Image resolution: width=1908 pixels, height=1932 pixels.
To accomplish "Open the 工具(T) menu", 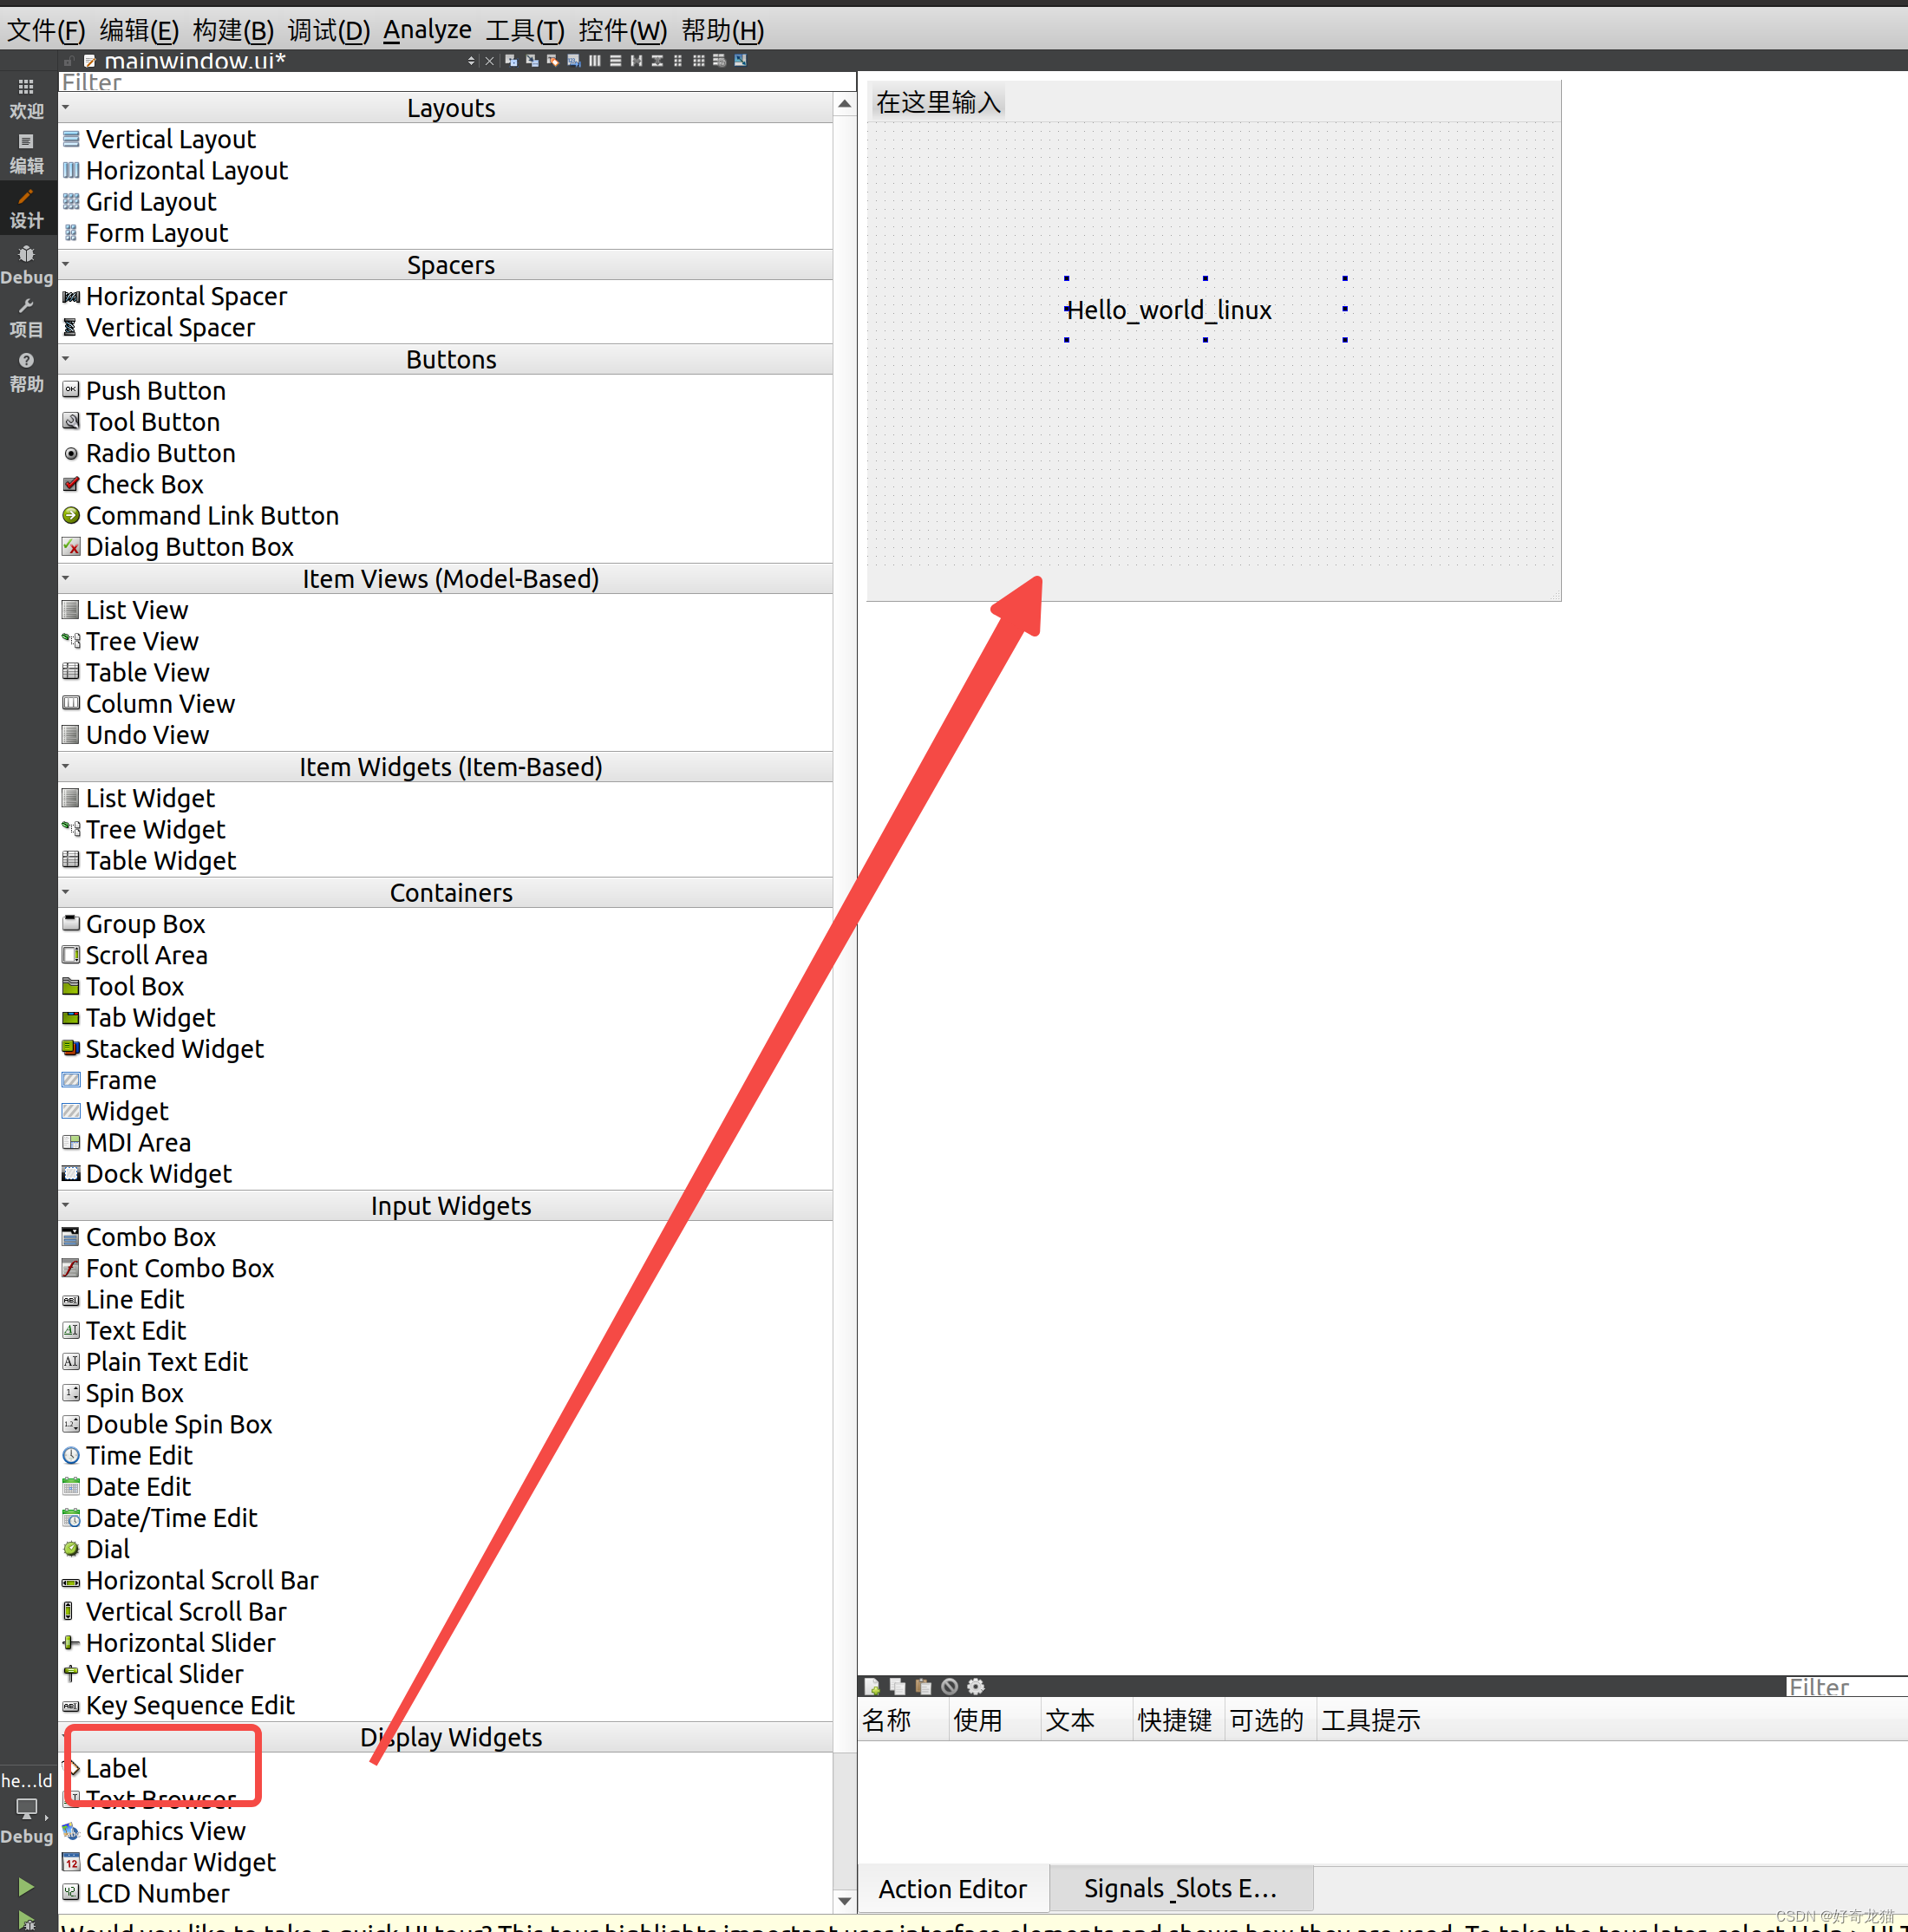I will click(525, 31).
